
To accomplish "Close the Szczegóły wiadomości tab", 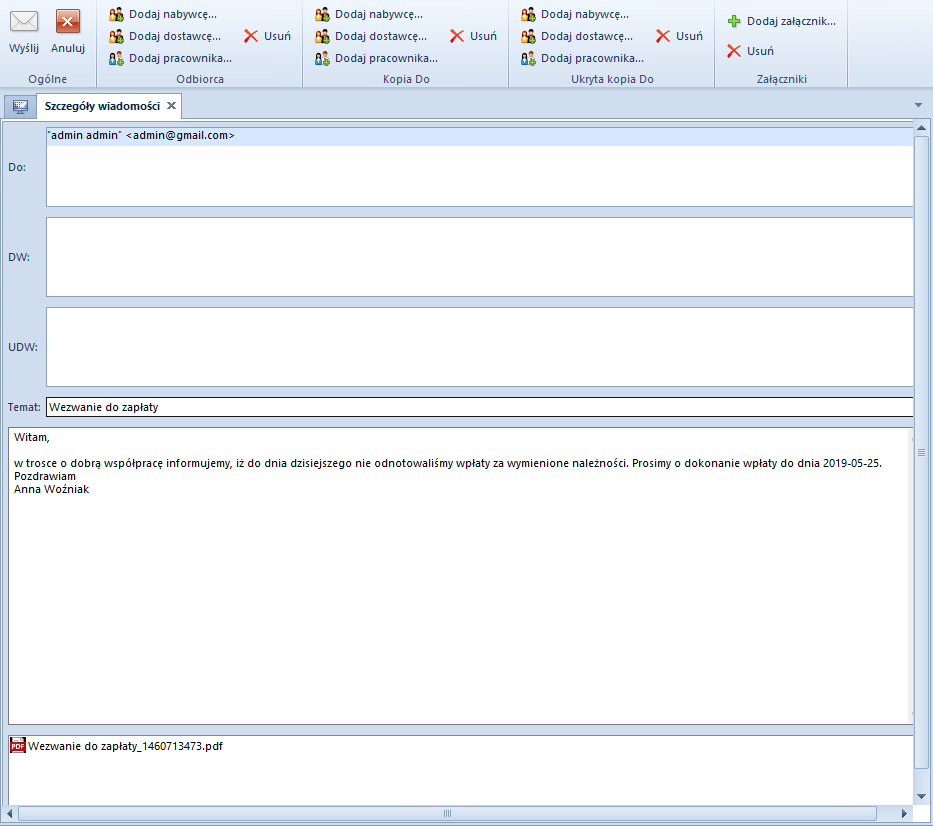I will tap(171, 105).
